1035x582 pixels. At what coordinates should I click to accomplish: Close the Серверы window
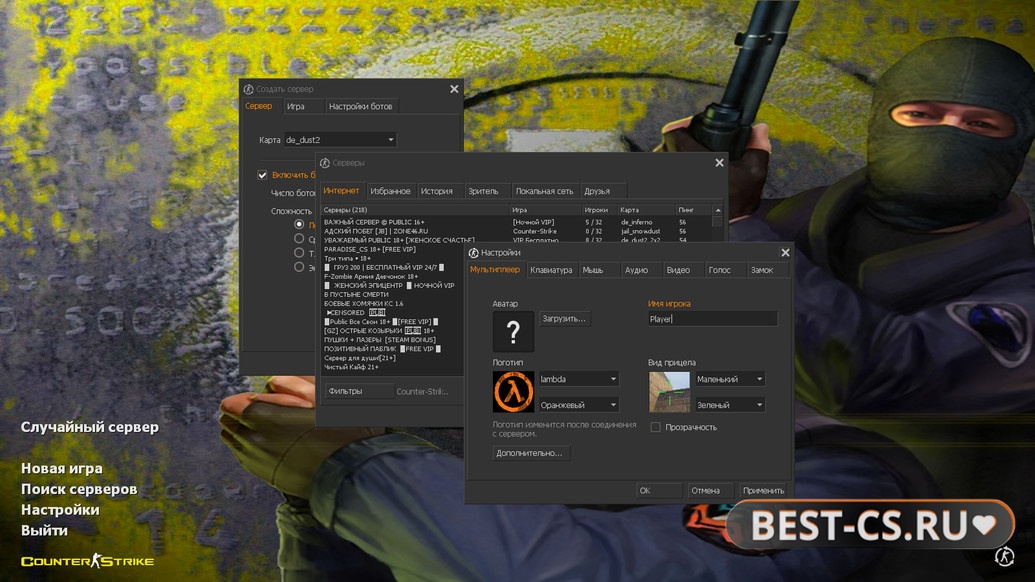[719, 162]
